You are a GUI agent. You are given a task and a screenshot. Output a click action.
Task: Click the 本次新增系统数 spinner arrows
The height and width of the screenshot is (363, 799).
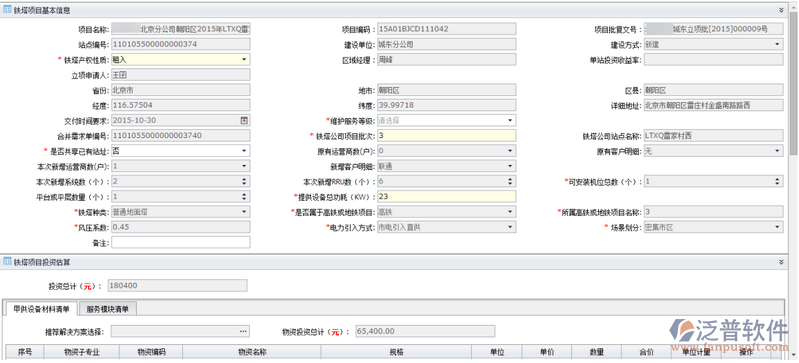click(244, 182)
